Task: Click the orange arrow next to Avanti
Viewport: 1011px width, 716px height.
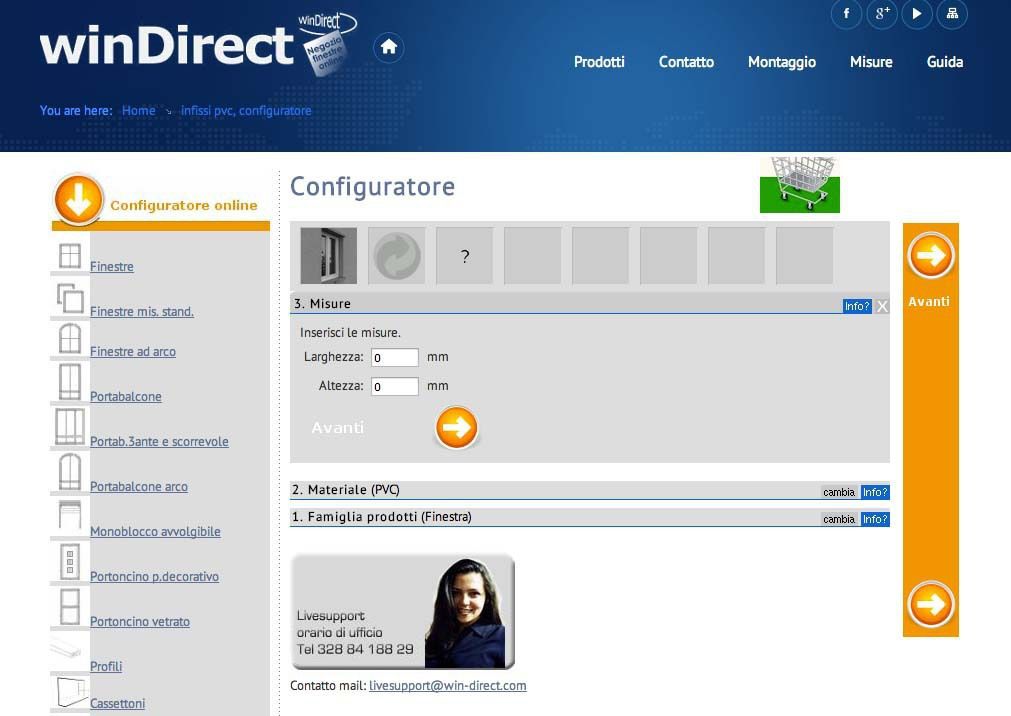Action: [x=456, y=428]
